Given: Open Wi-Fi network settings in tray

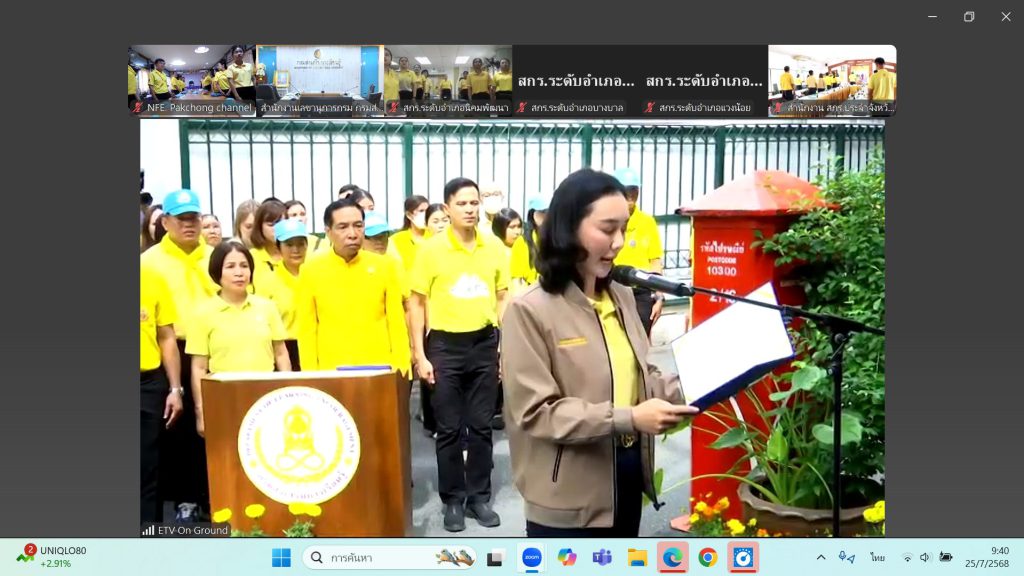Looking at the screenshot, I should [907, 557].
